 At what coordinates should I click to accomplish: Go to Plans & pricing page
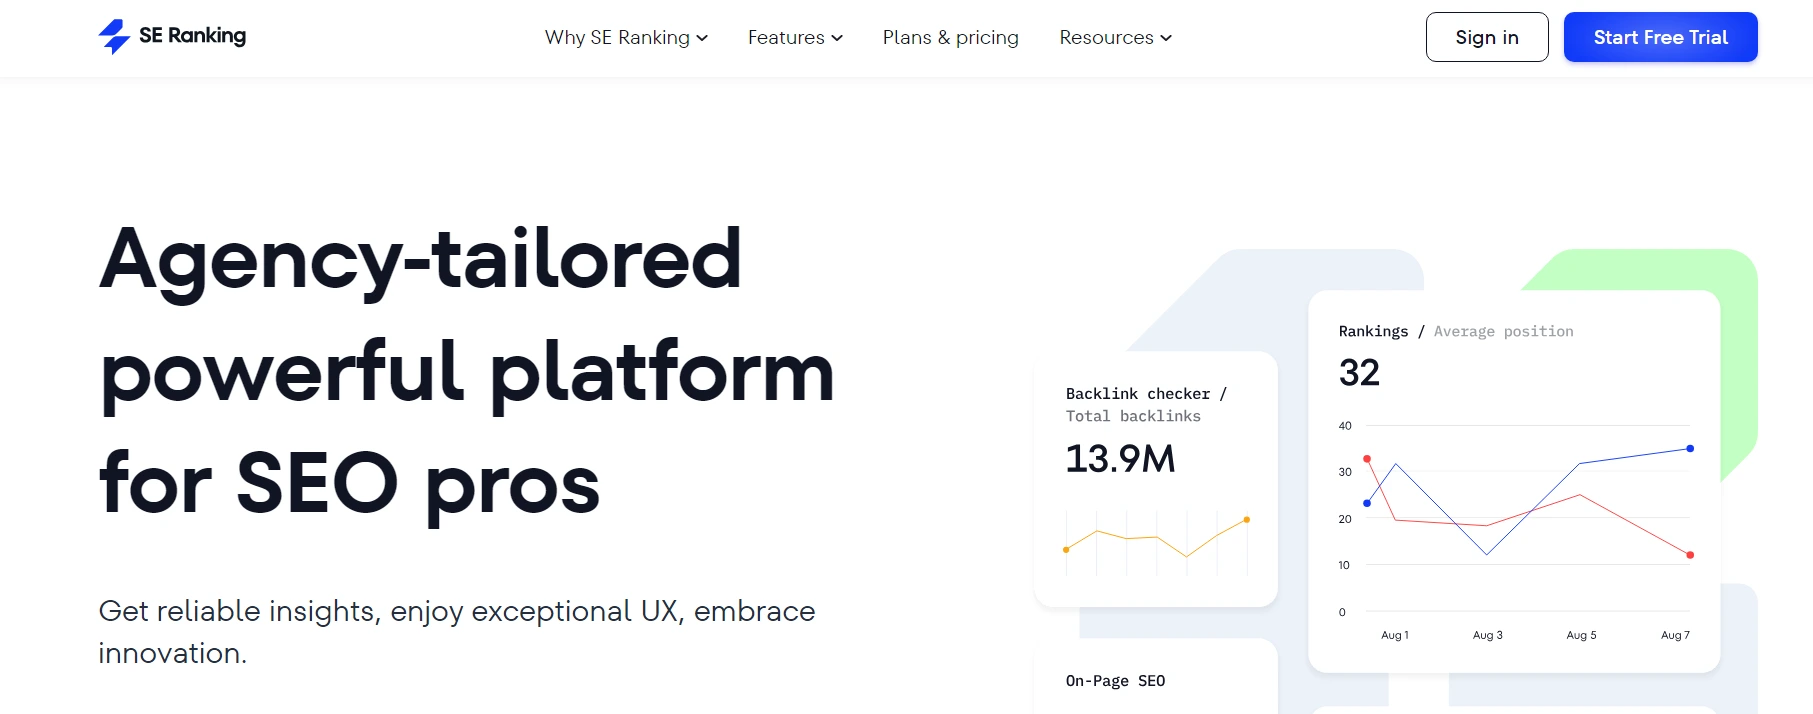pos(950,38)
